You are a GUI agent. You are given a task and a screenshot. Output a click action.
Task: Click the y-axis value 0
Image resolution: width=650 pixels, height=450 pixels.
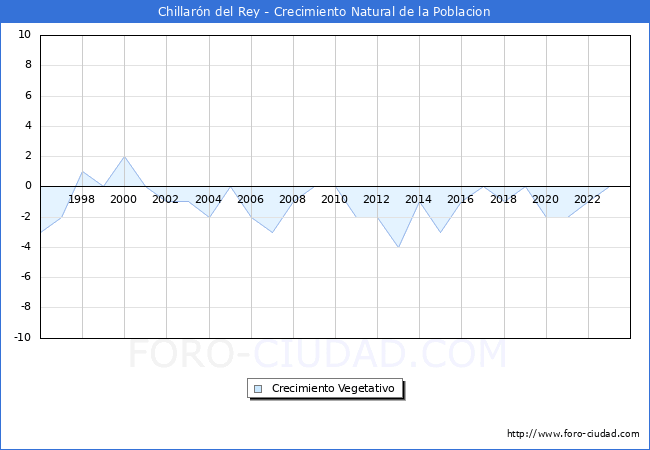[28, 186]
